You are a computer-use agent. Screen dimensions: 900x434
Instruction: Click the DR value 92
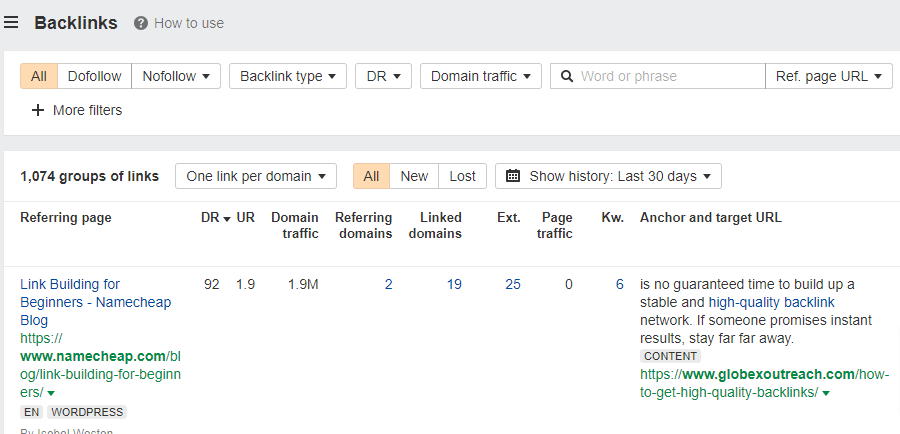[x=212, y=284]
